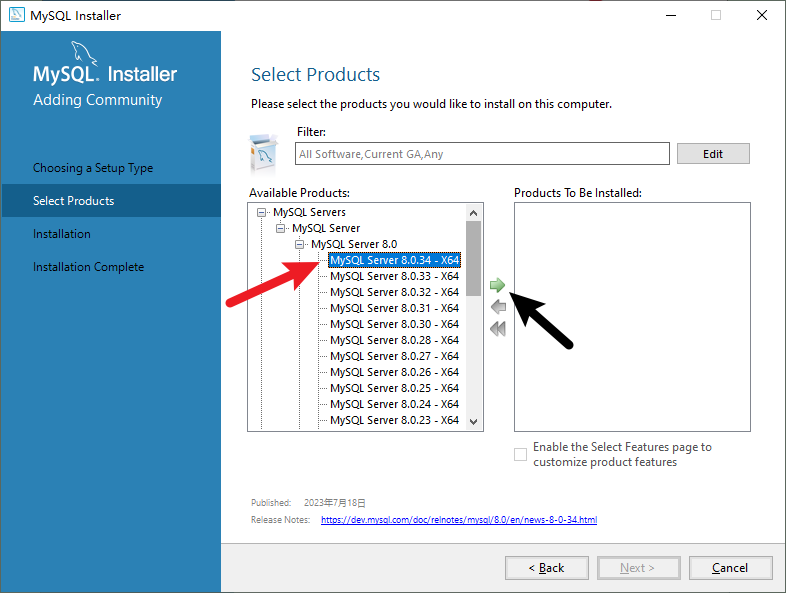
Task: Click the single left remove-product arrow
Action: tap(498, 307)
